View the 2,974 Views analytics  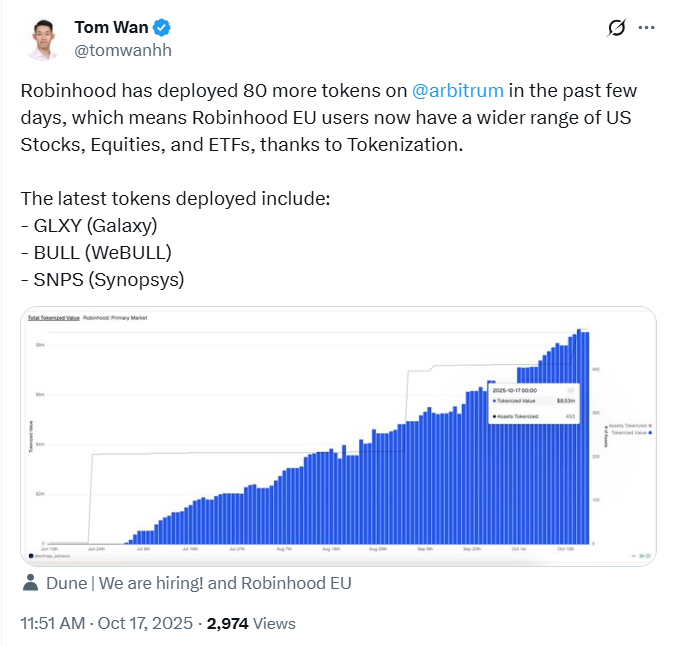[x=251, y=623]
